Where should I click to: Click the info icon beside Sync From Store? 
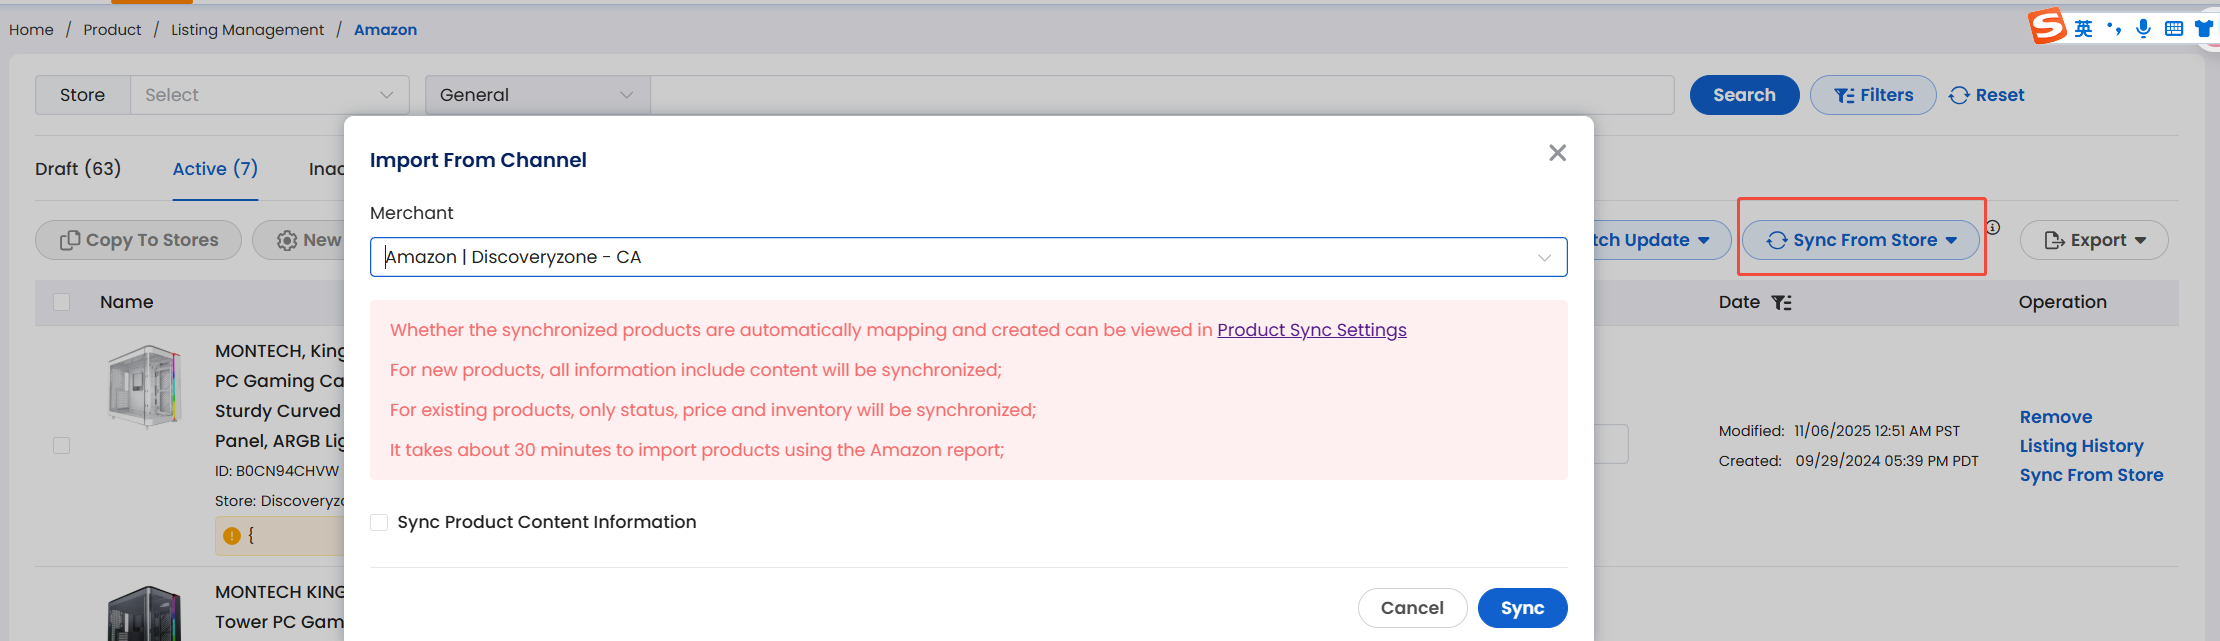1993,228
